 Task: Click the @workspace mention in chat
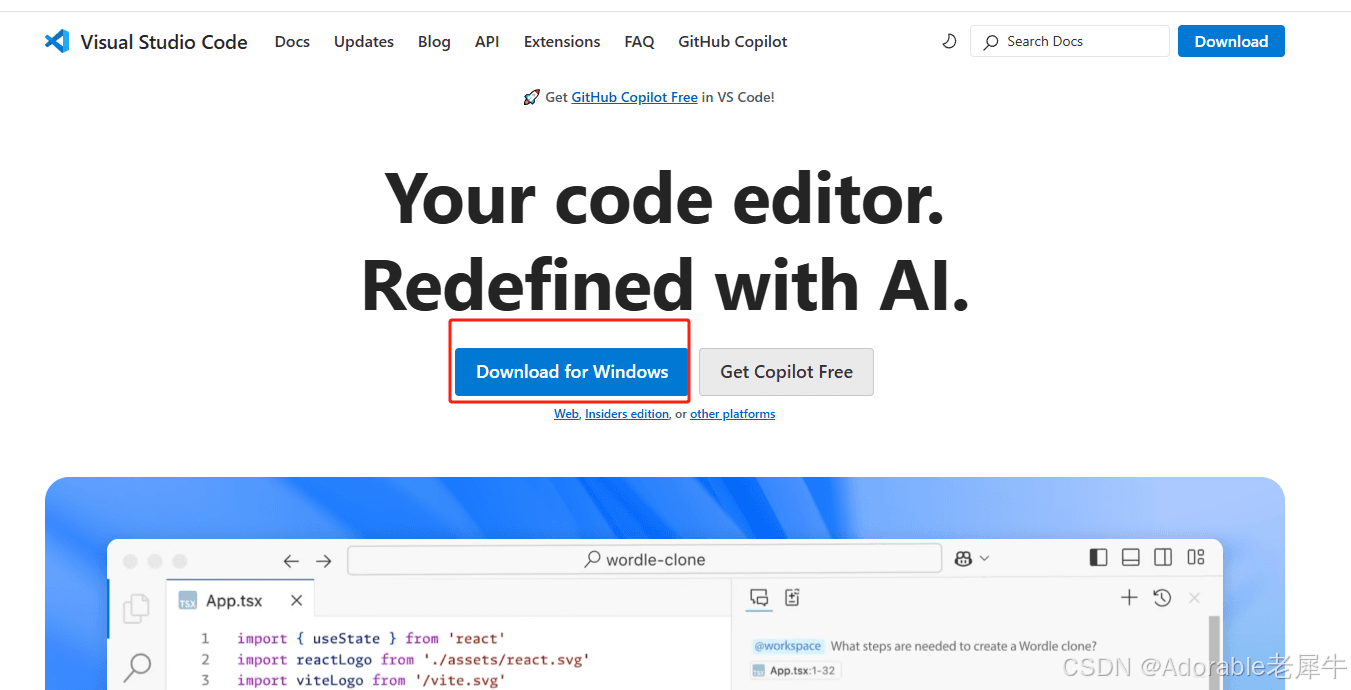pyautogui.click(x=788, y=646)
